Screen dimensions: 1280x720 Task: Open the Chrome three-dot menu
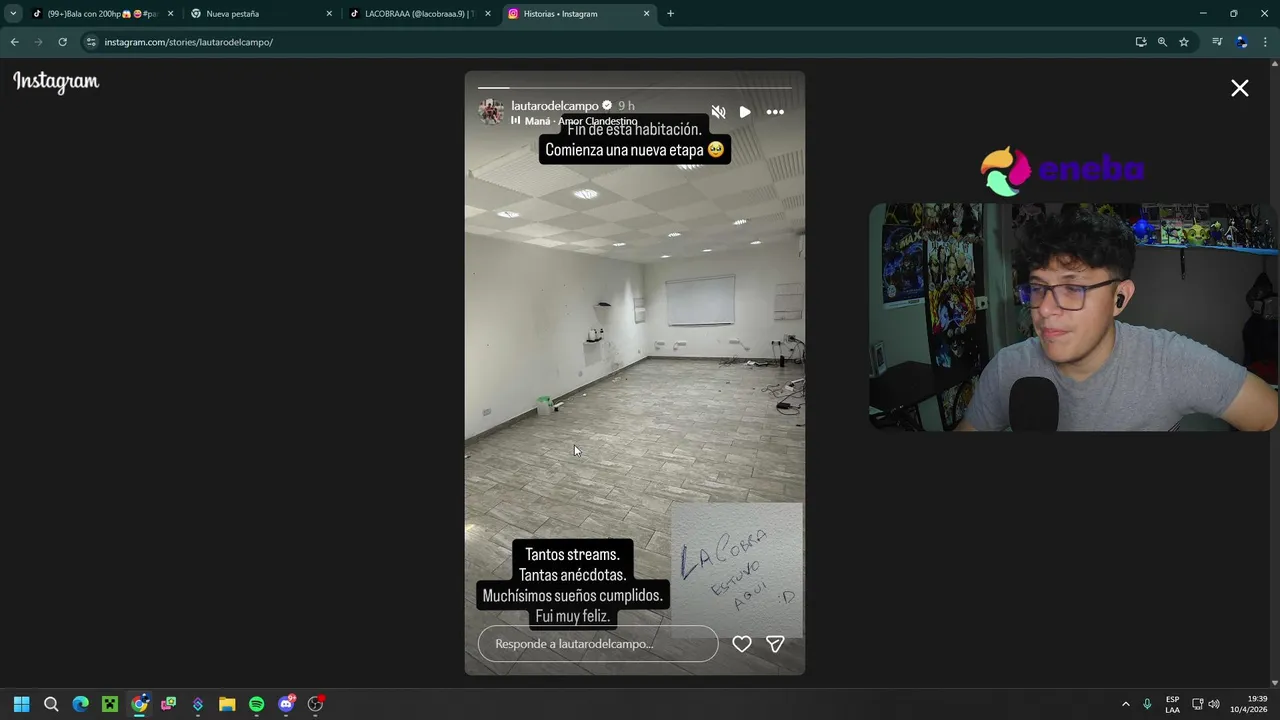click(x=1265, y=42)
